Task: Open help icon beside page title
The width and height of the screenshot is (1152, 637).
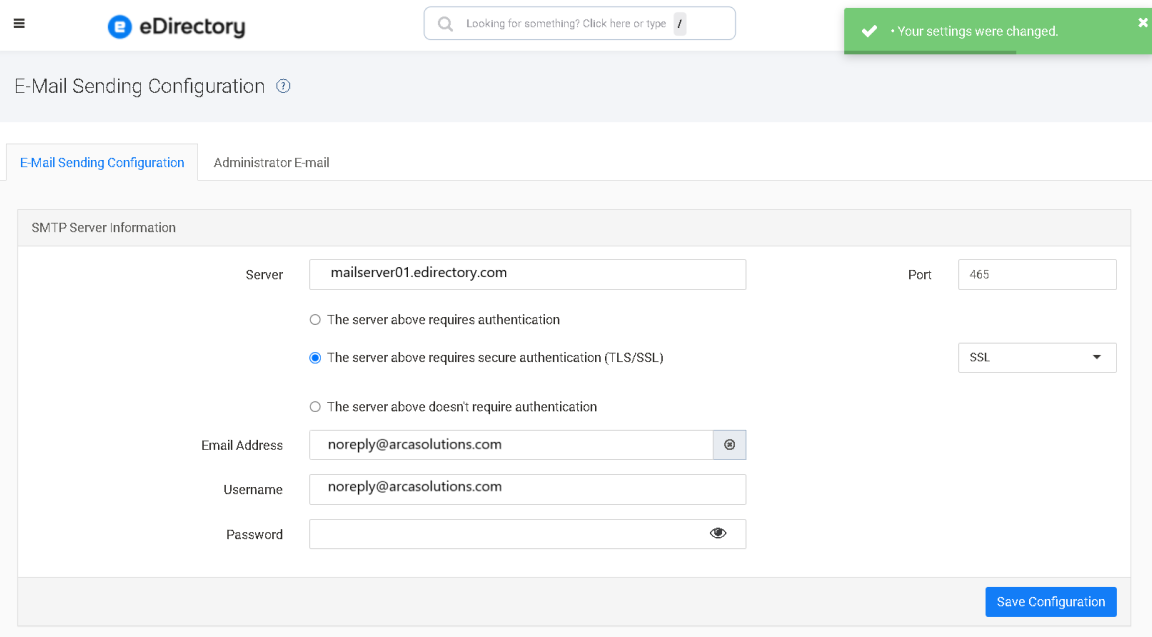Action: point(283,86)
